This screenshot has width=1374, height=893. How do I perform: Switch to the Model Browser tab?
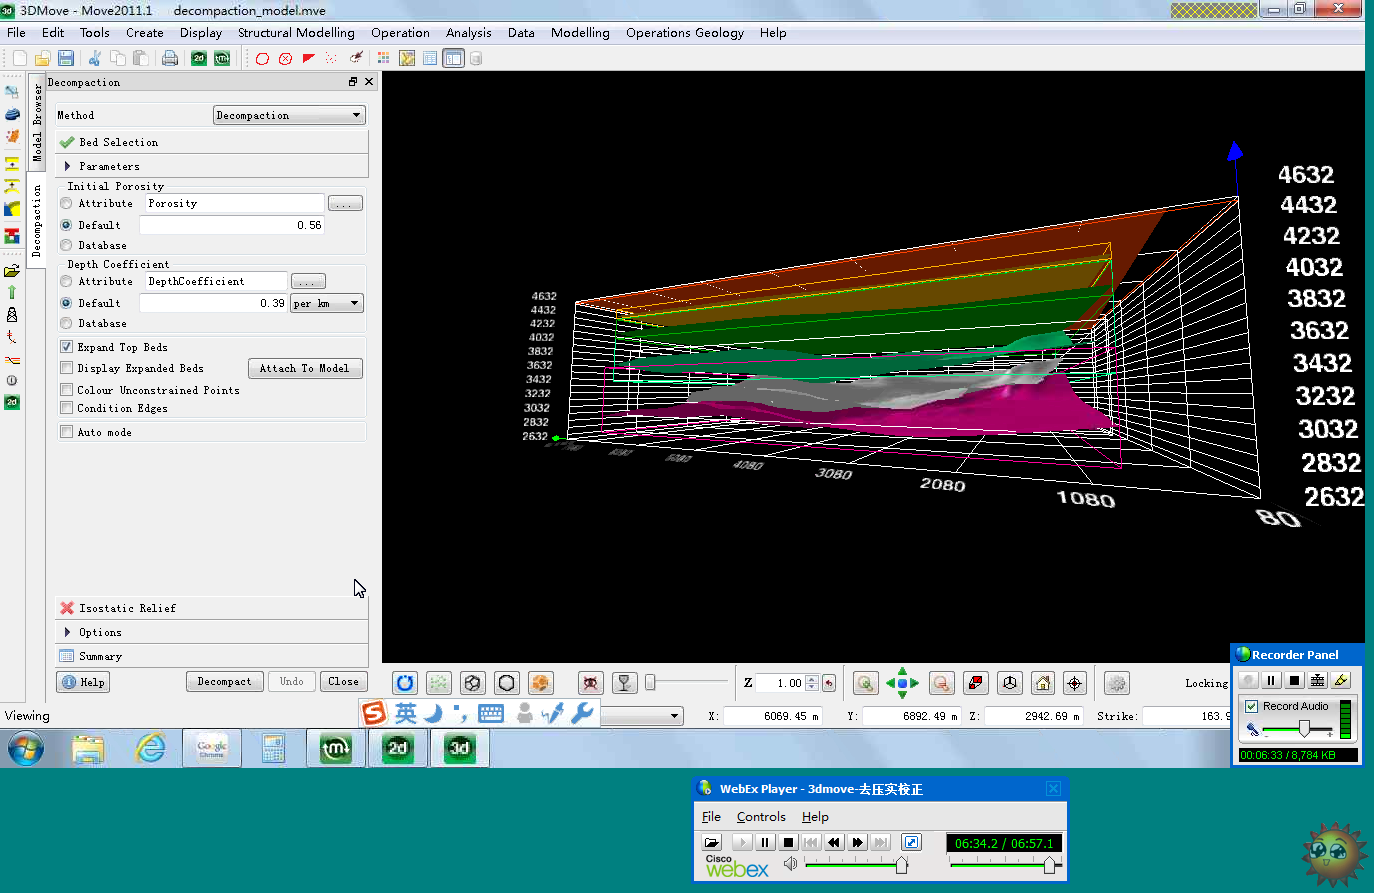click(x=37, y=122)
